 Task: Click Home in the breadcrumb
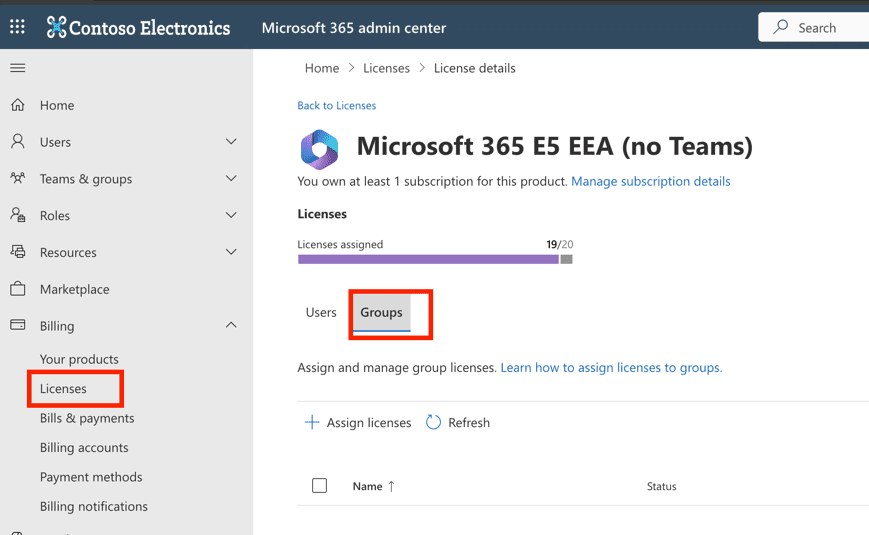tap(322, 68)
